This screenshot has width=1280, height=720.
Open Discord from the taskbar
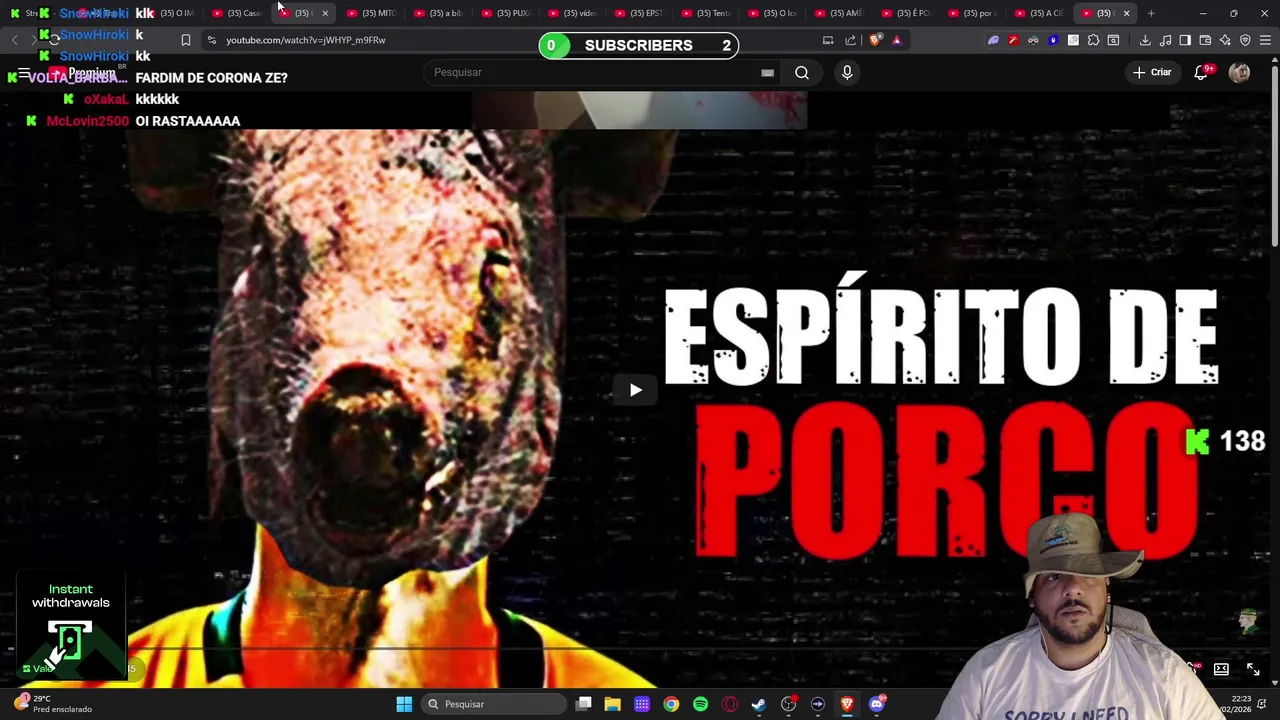(x=877, y=704)
